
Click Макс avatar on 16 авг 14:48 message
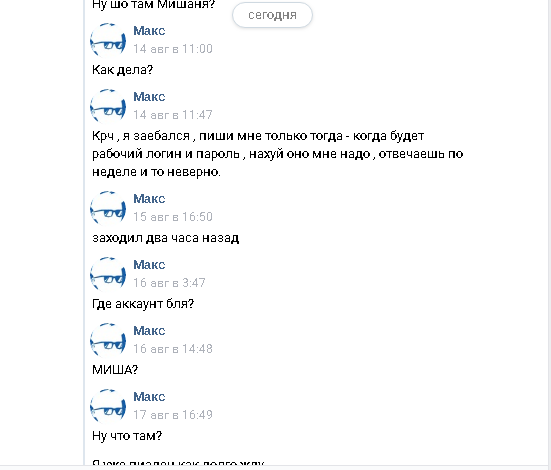point(108,340)
